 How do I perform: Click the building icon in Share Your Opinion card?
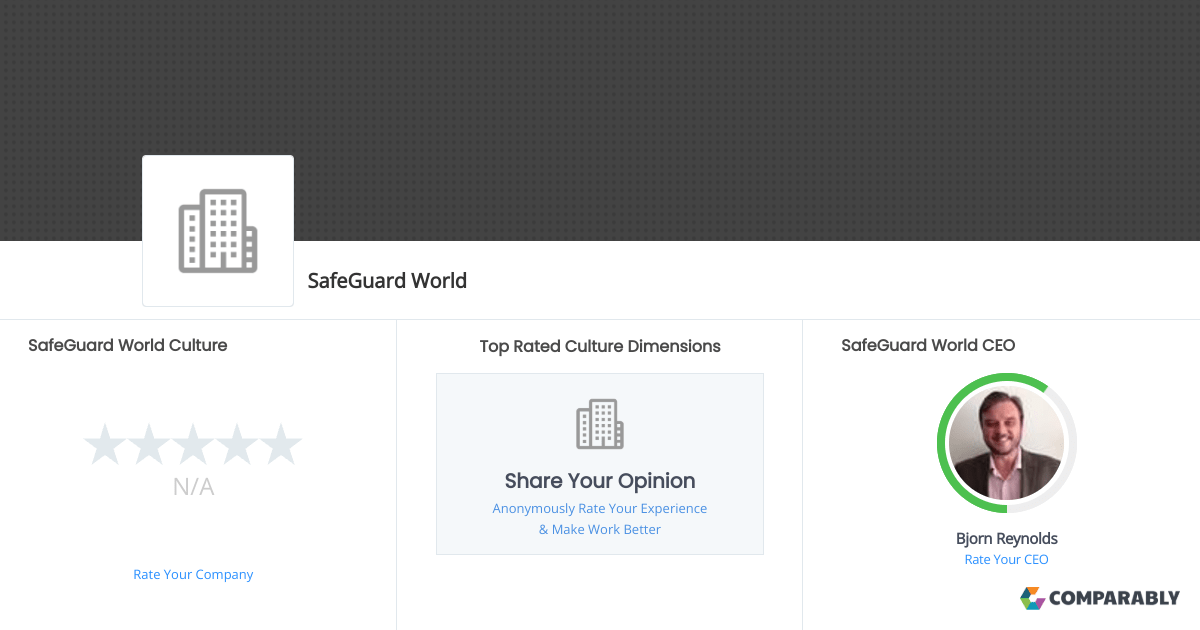tap(599, 423)
